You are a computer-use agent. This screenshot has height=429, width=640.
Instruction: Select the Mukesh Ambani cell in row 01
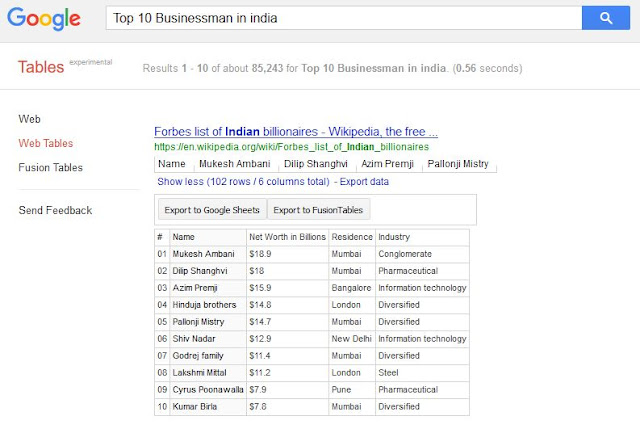point(208,254)
